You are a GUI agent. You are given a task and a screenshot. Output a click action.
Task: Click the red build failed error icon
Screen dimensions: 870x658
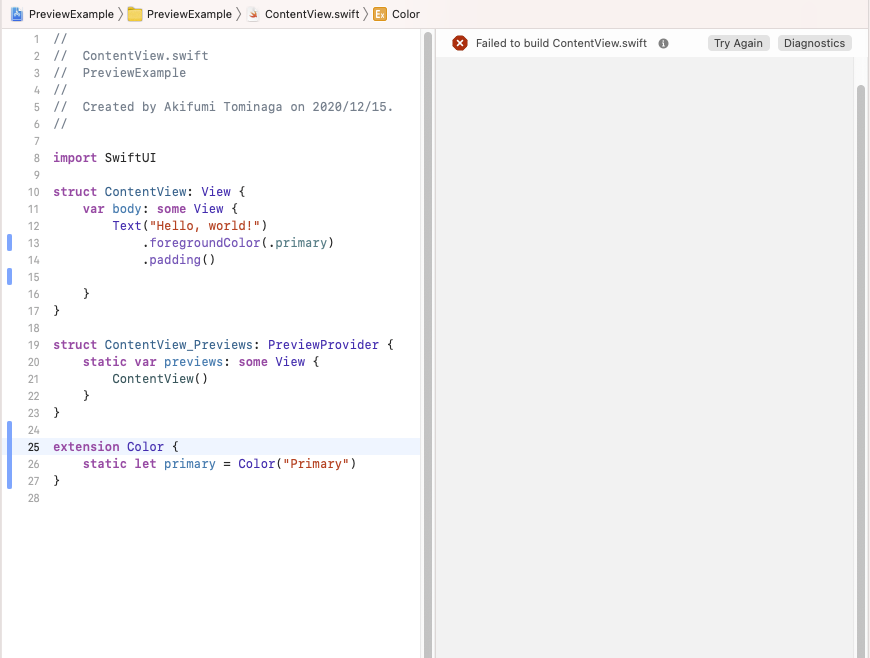pyautogui.click(x=459, y=43)
